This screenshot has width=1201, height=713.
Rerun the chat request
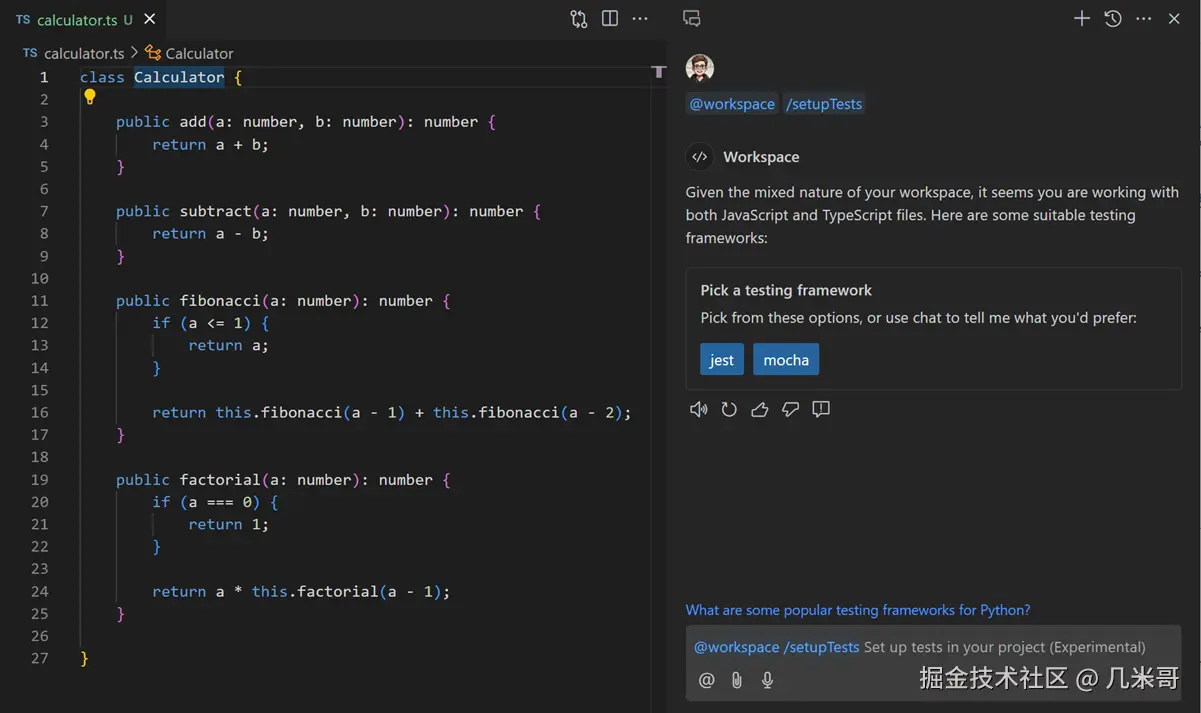(x=729, y=409)
